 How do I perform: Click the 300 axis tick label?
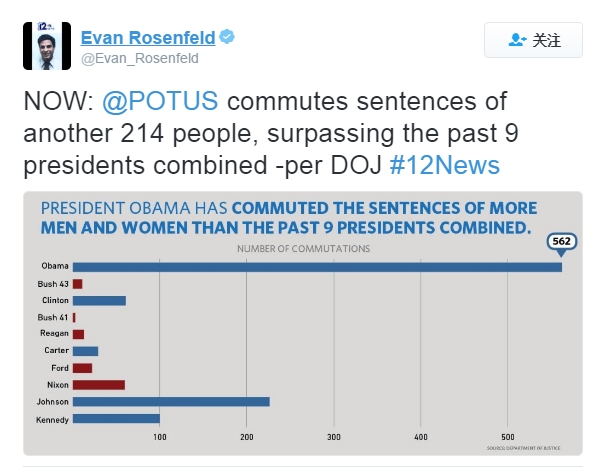pyautogui.click(x=333, y=437)
